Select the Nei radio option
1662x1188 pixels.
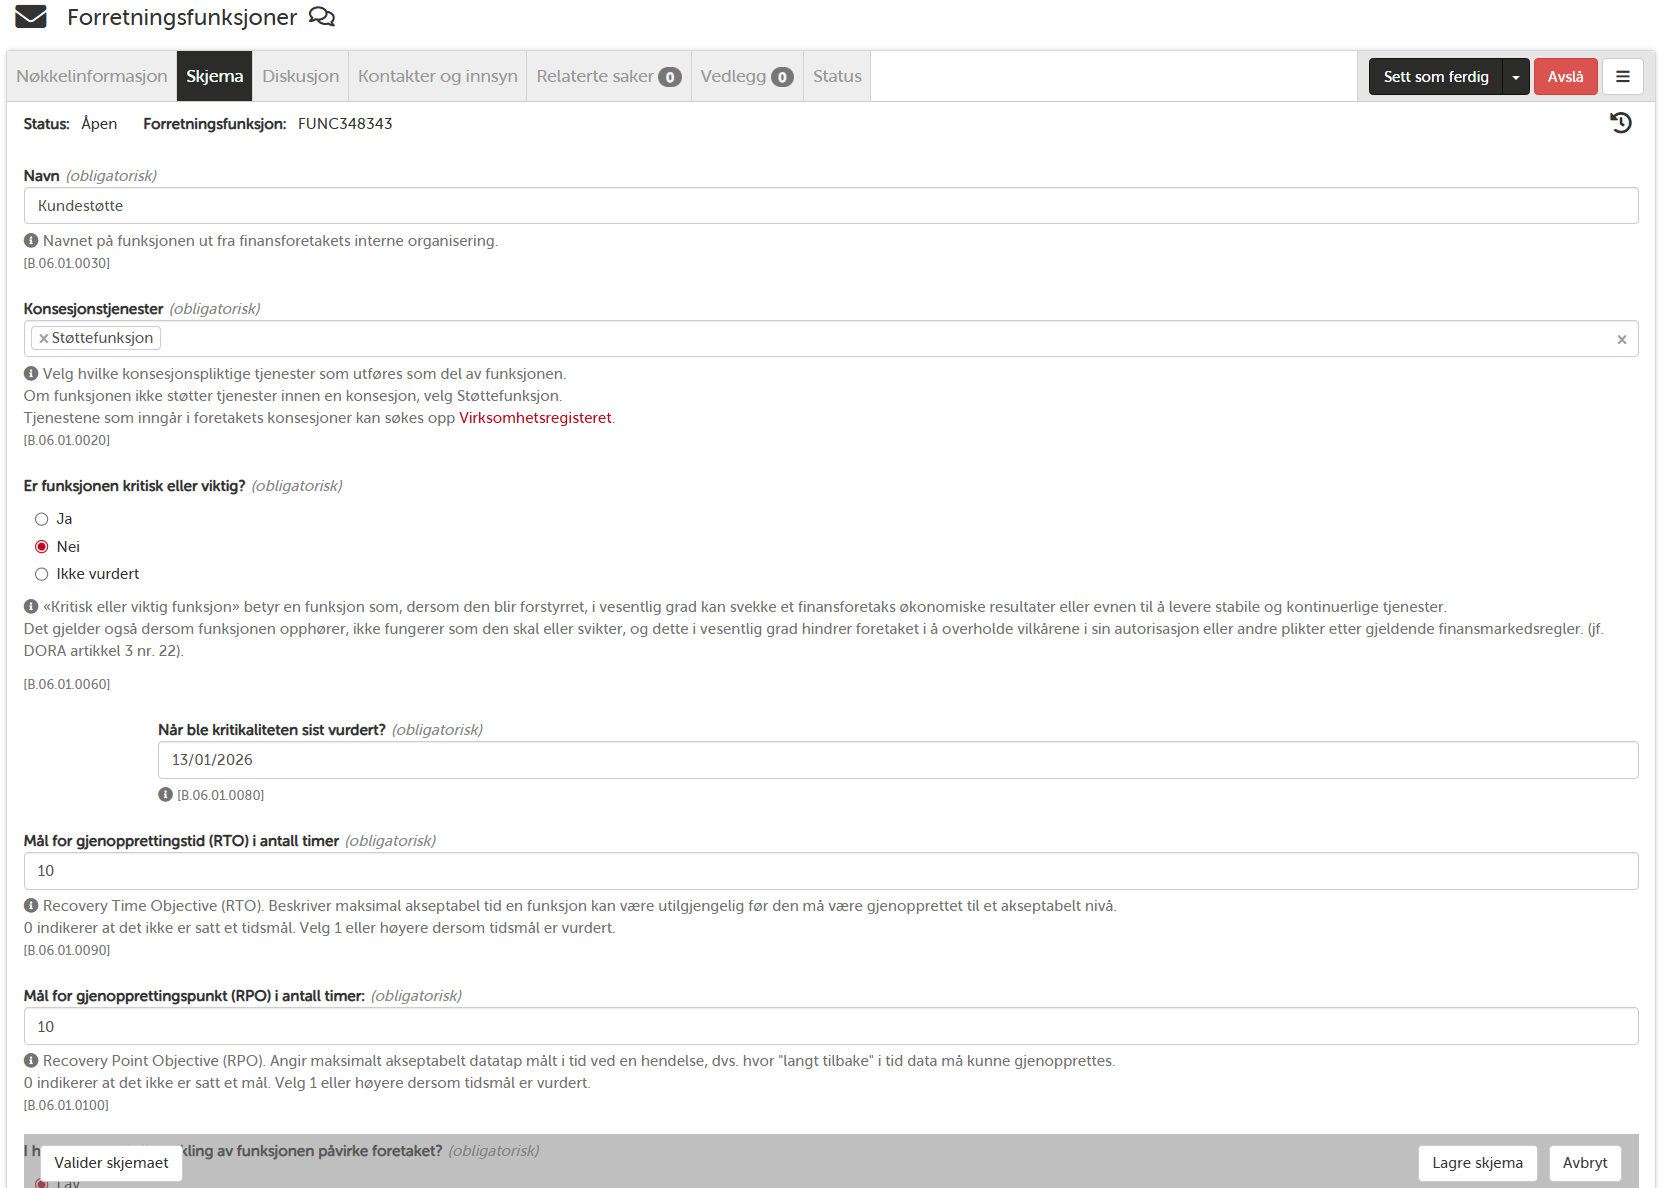coord(42,547)
